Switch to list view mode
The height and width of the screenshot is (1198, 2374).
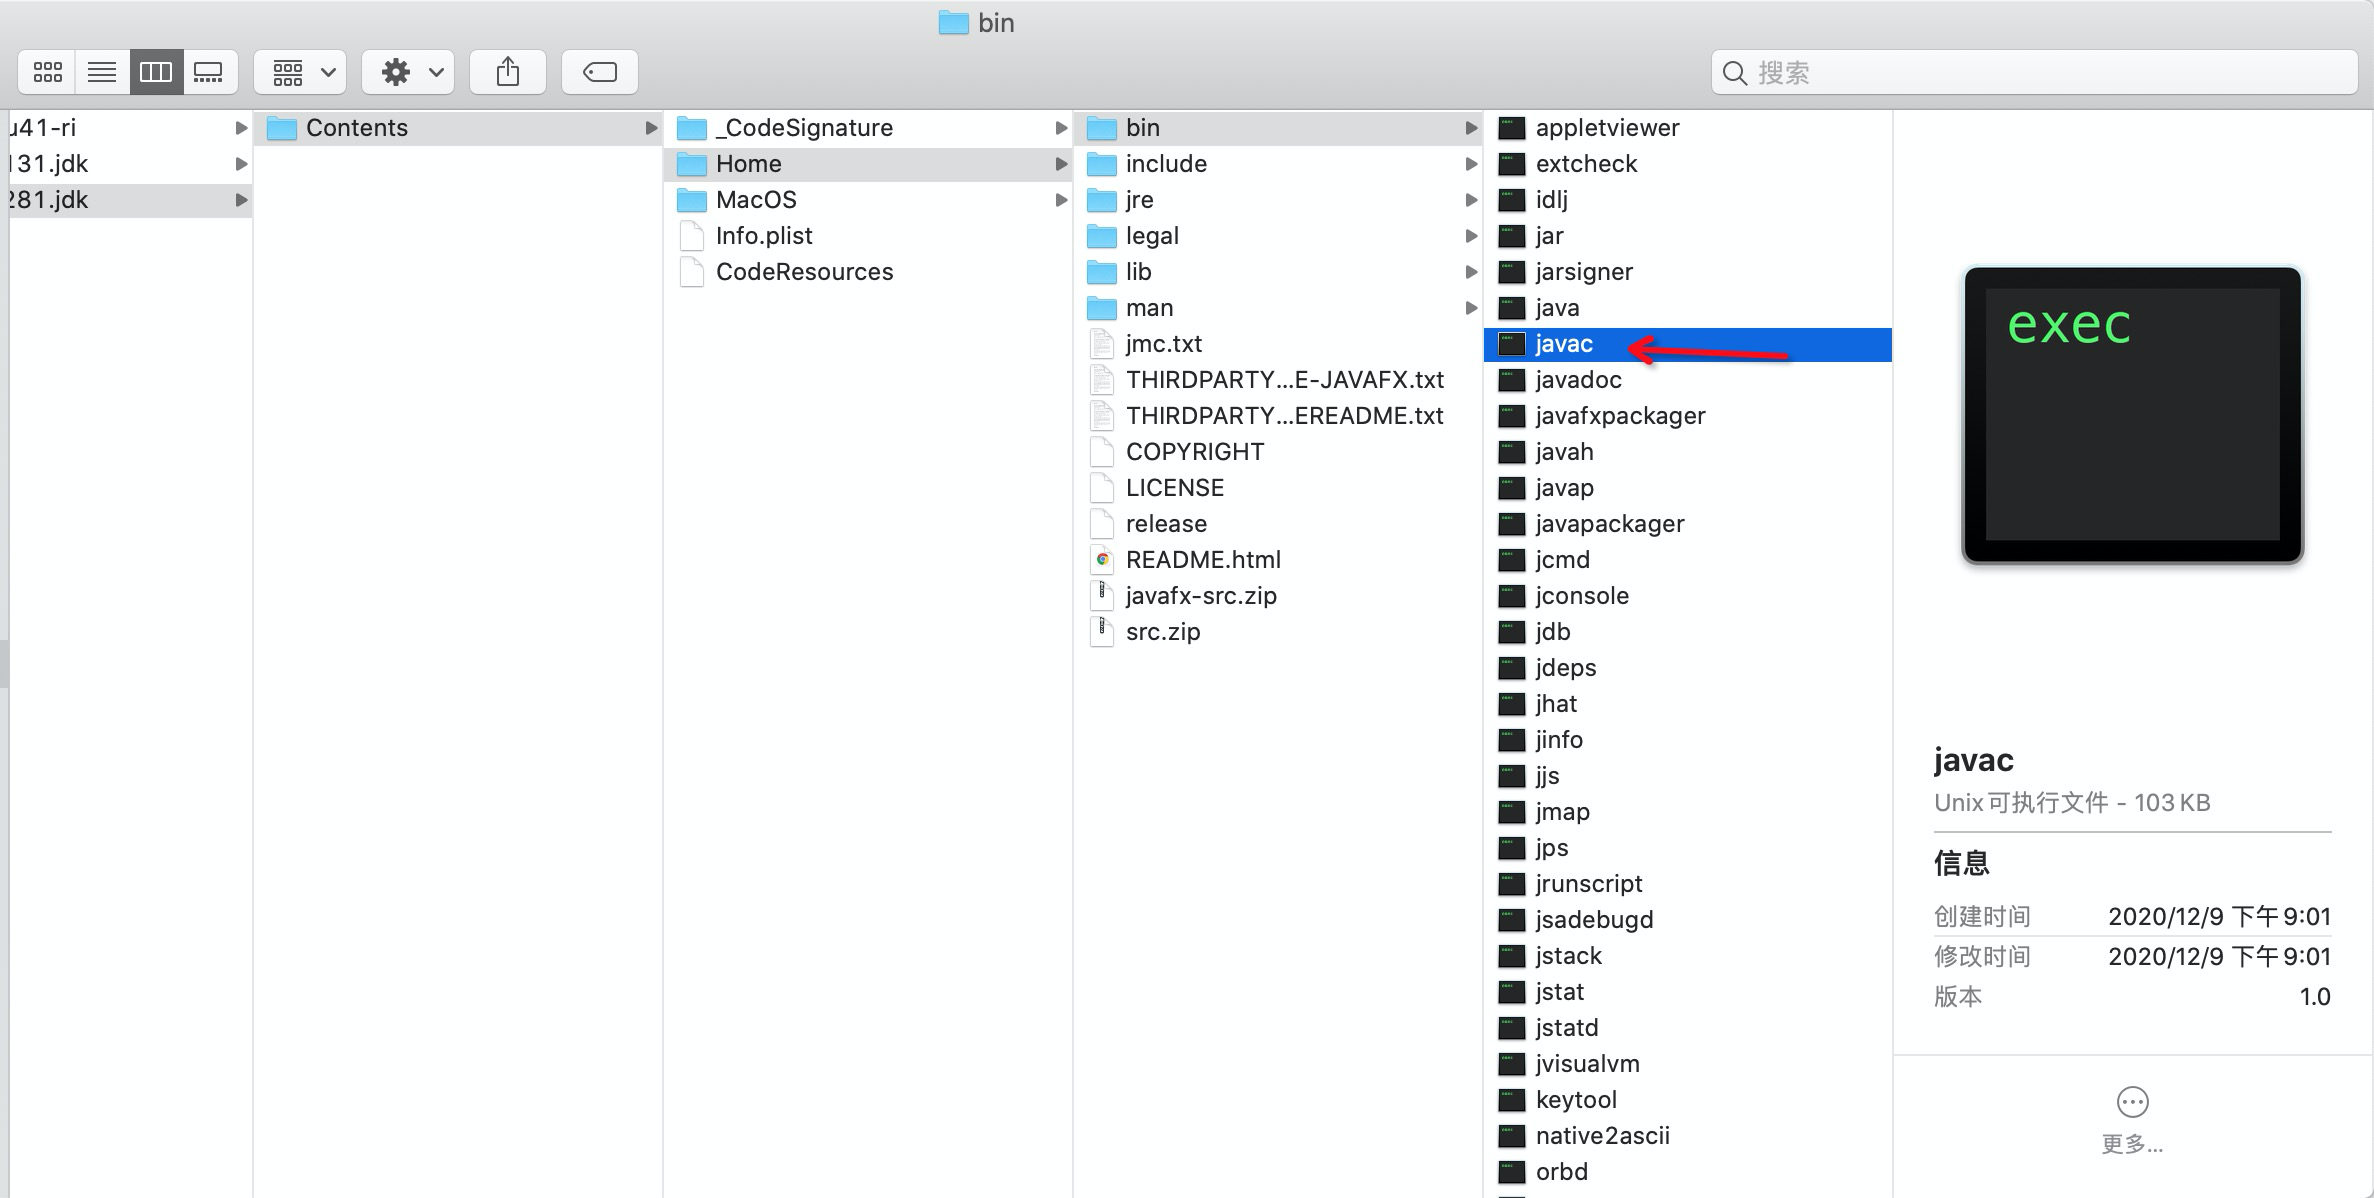pos(102,72)
